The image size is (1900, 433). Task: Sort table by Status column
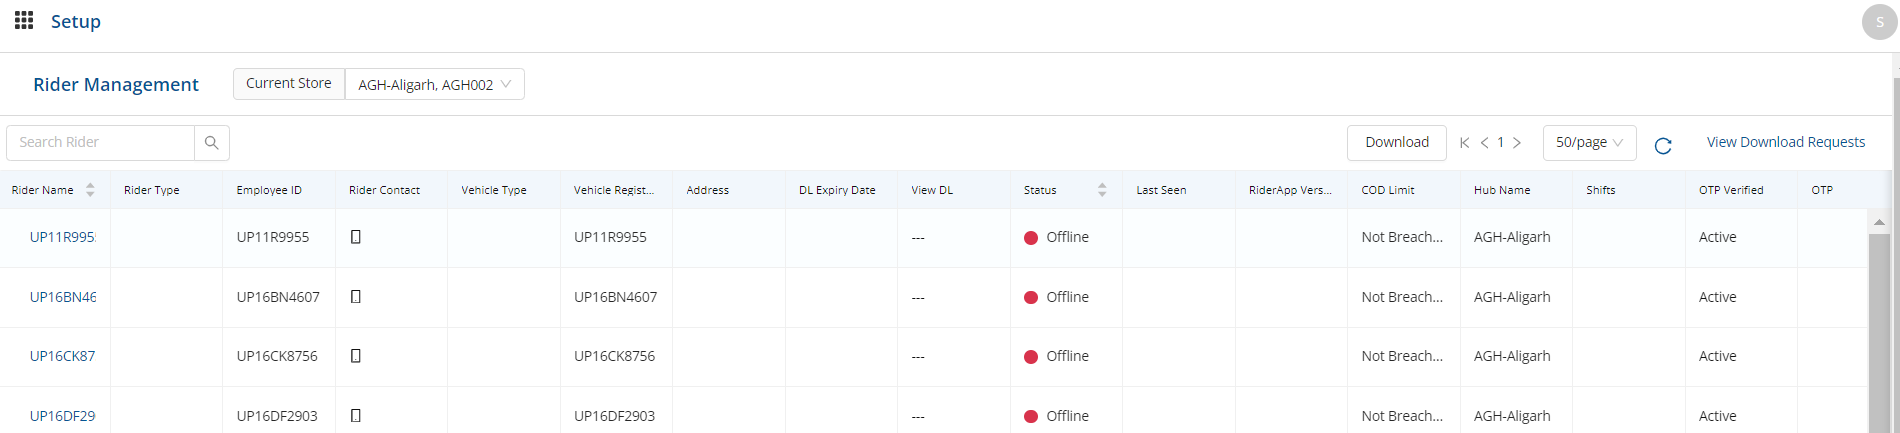coord(1102,190)
